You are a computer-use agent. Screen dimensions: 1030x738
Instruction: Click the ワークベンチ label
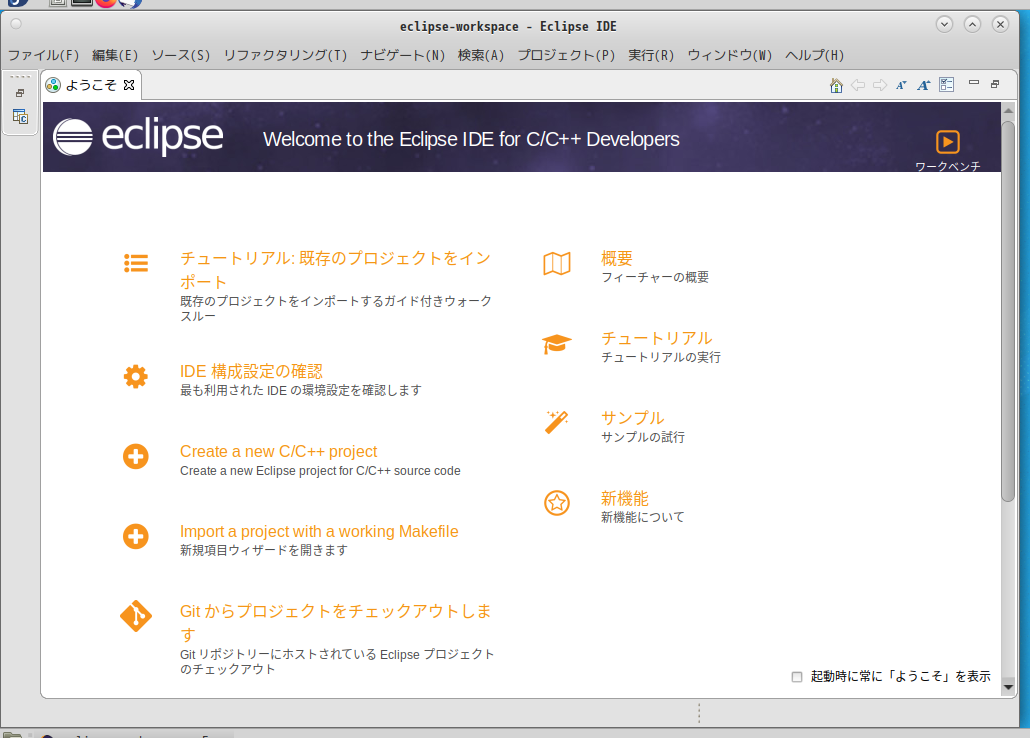tap(947, 166)
